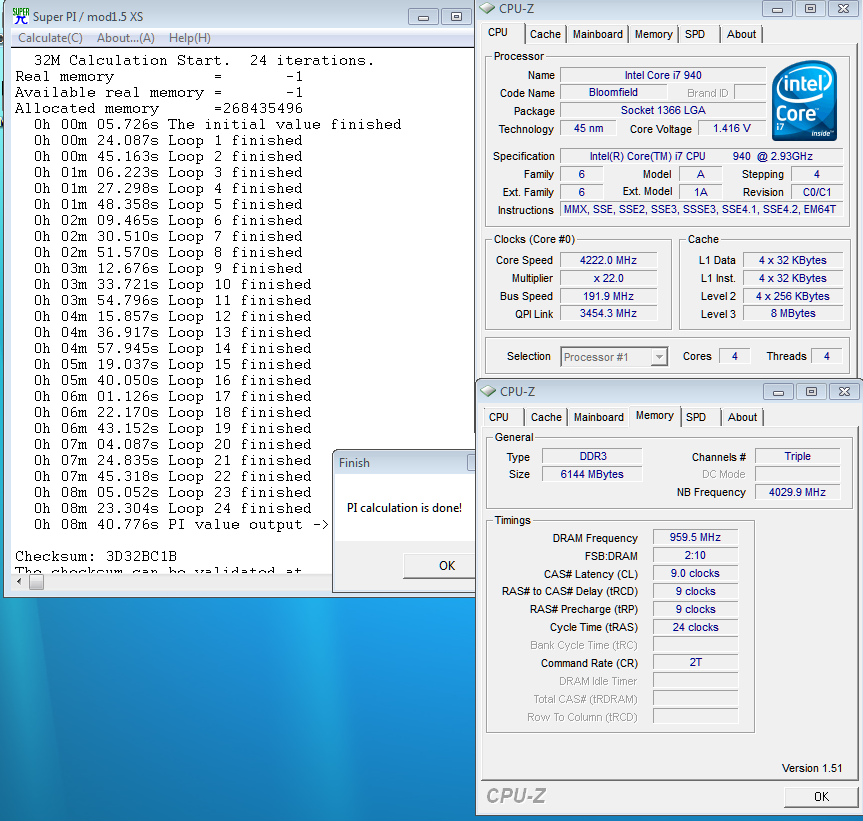
Task: Click the 'Allocated memory =268435496' line
Action: (x=159, y=108)
